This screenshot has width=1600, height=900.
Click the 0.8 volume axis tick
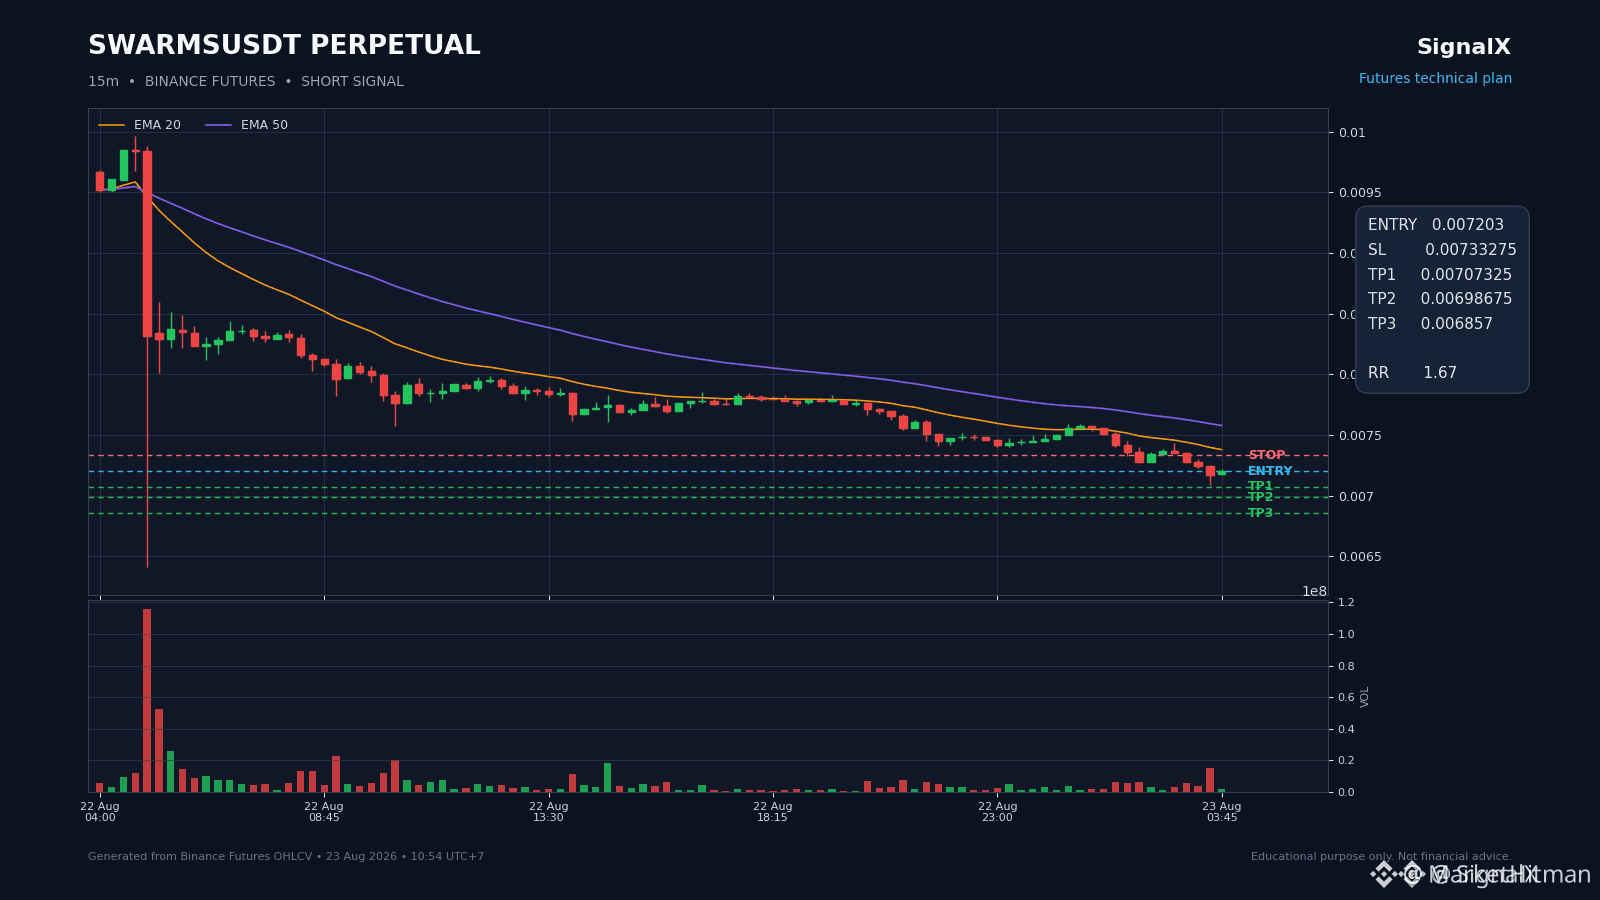1346,666
